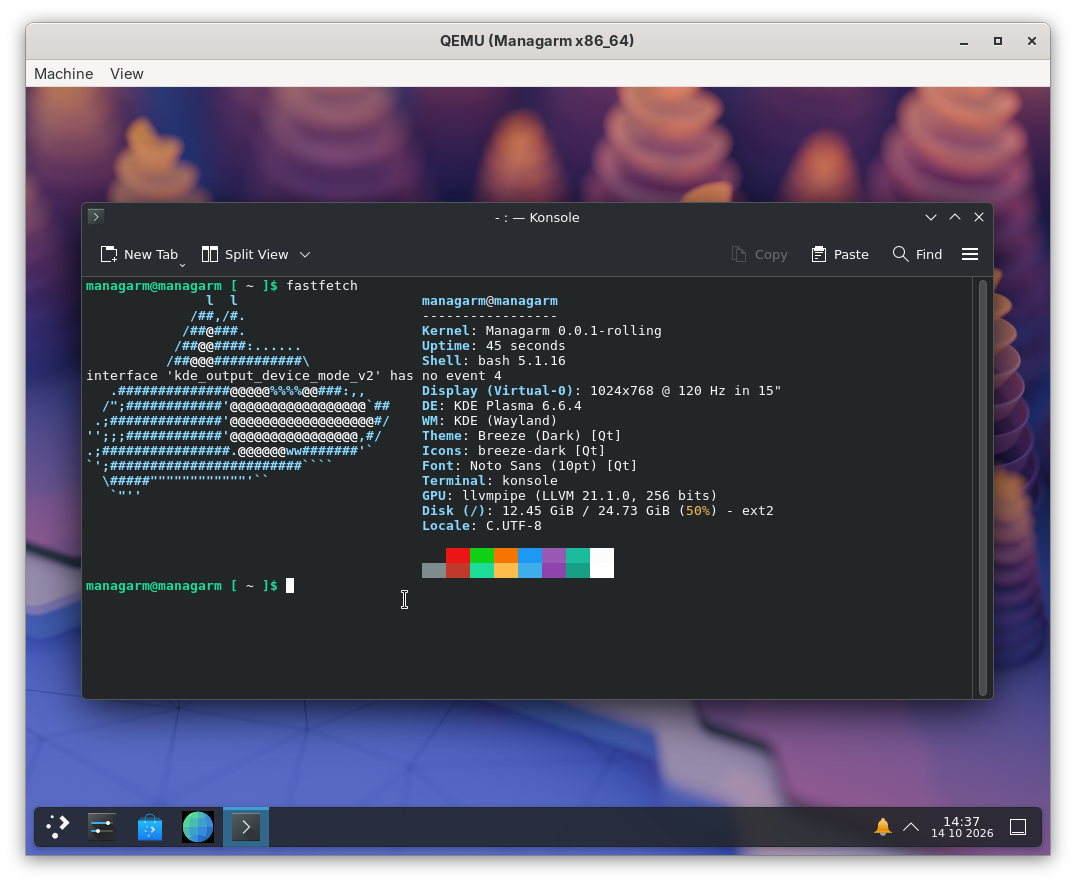1076x884 pixels.
Task: Click the 'Kernel' line text
Action: click(x=541, y=331)
